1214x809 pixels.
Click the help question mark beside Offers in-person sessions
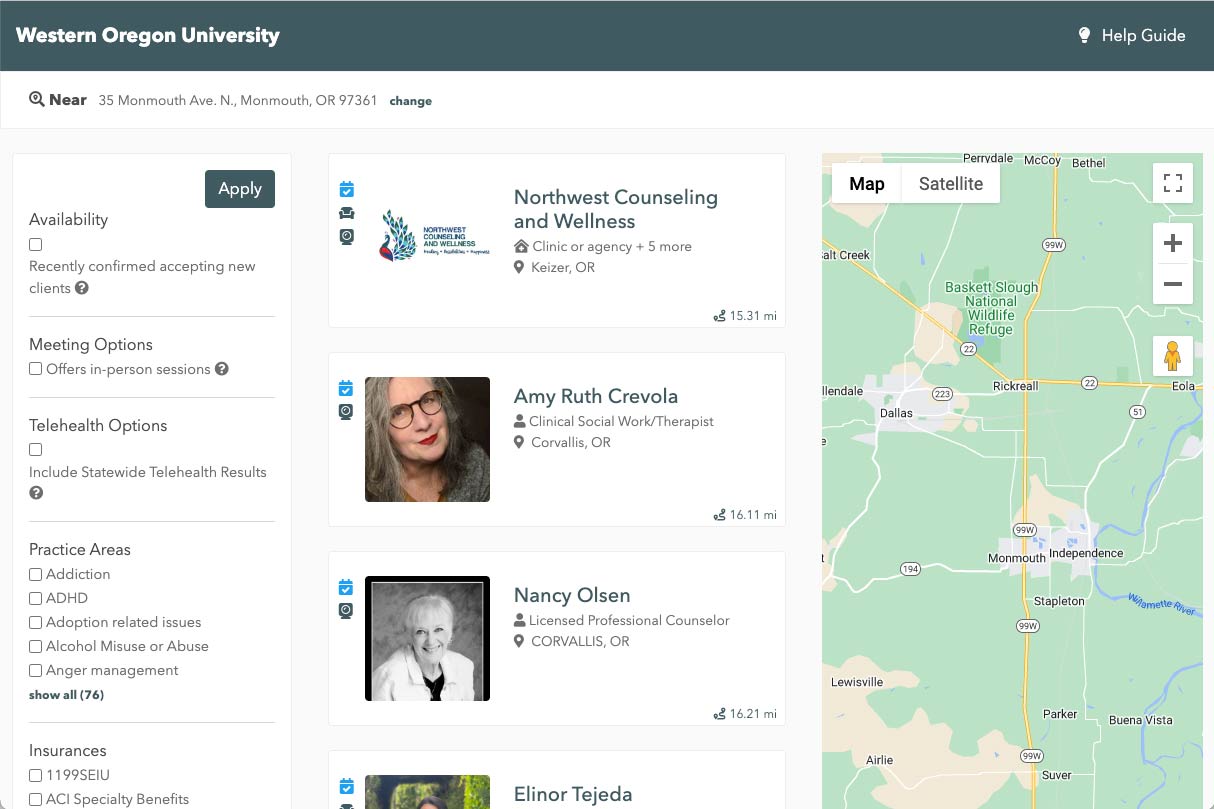[x=221, y=369]
